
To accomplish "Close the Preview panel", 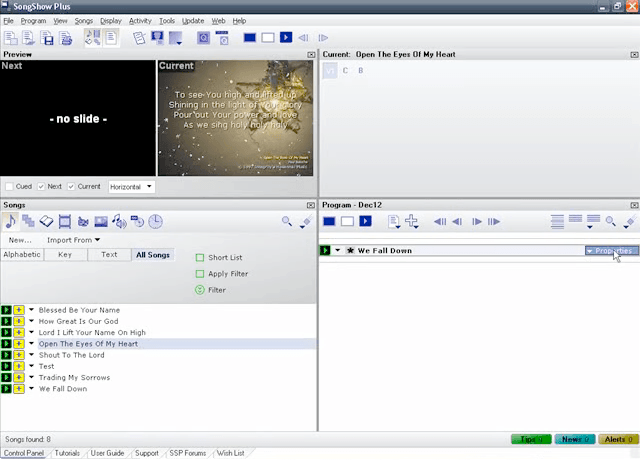I will (x=311, y=55).
